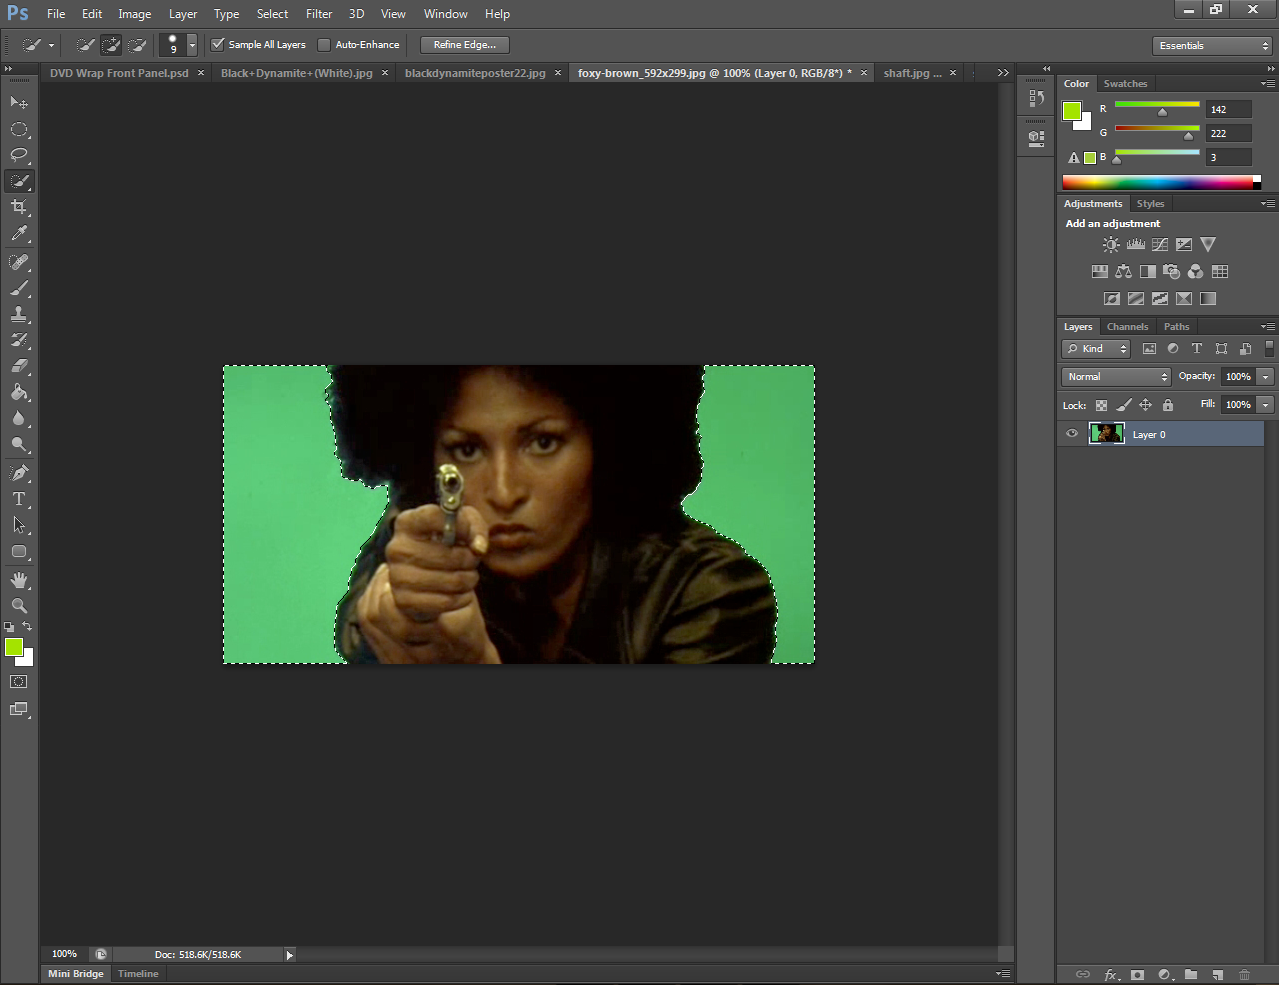Open the Filter menu
Image resolution: width=1279 pixels, height=985 pixels.
click(x=319, y=14)
